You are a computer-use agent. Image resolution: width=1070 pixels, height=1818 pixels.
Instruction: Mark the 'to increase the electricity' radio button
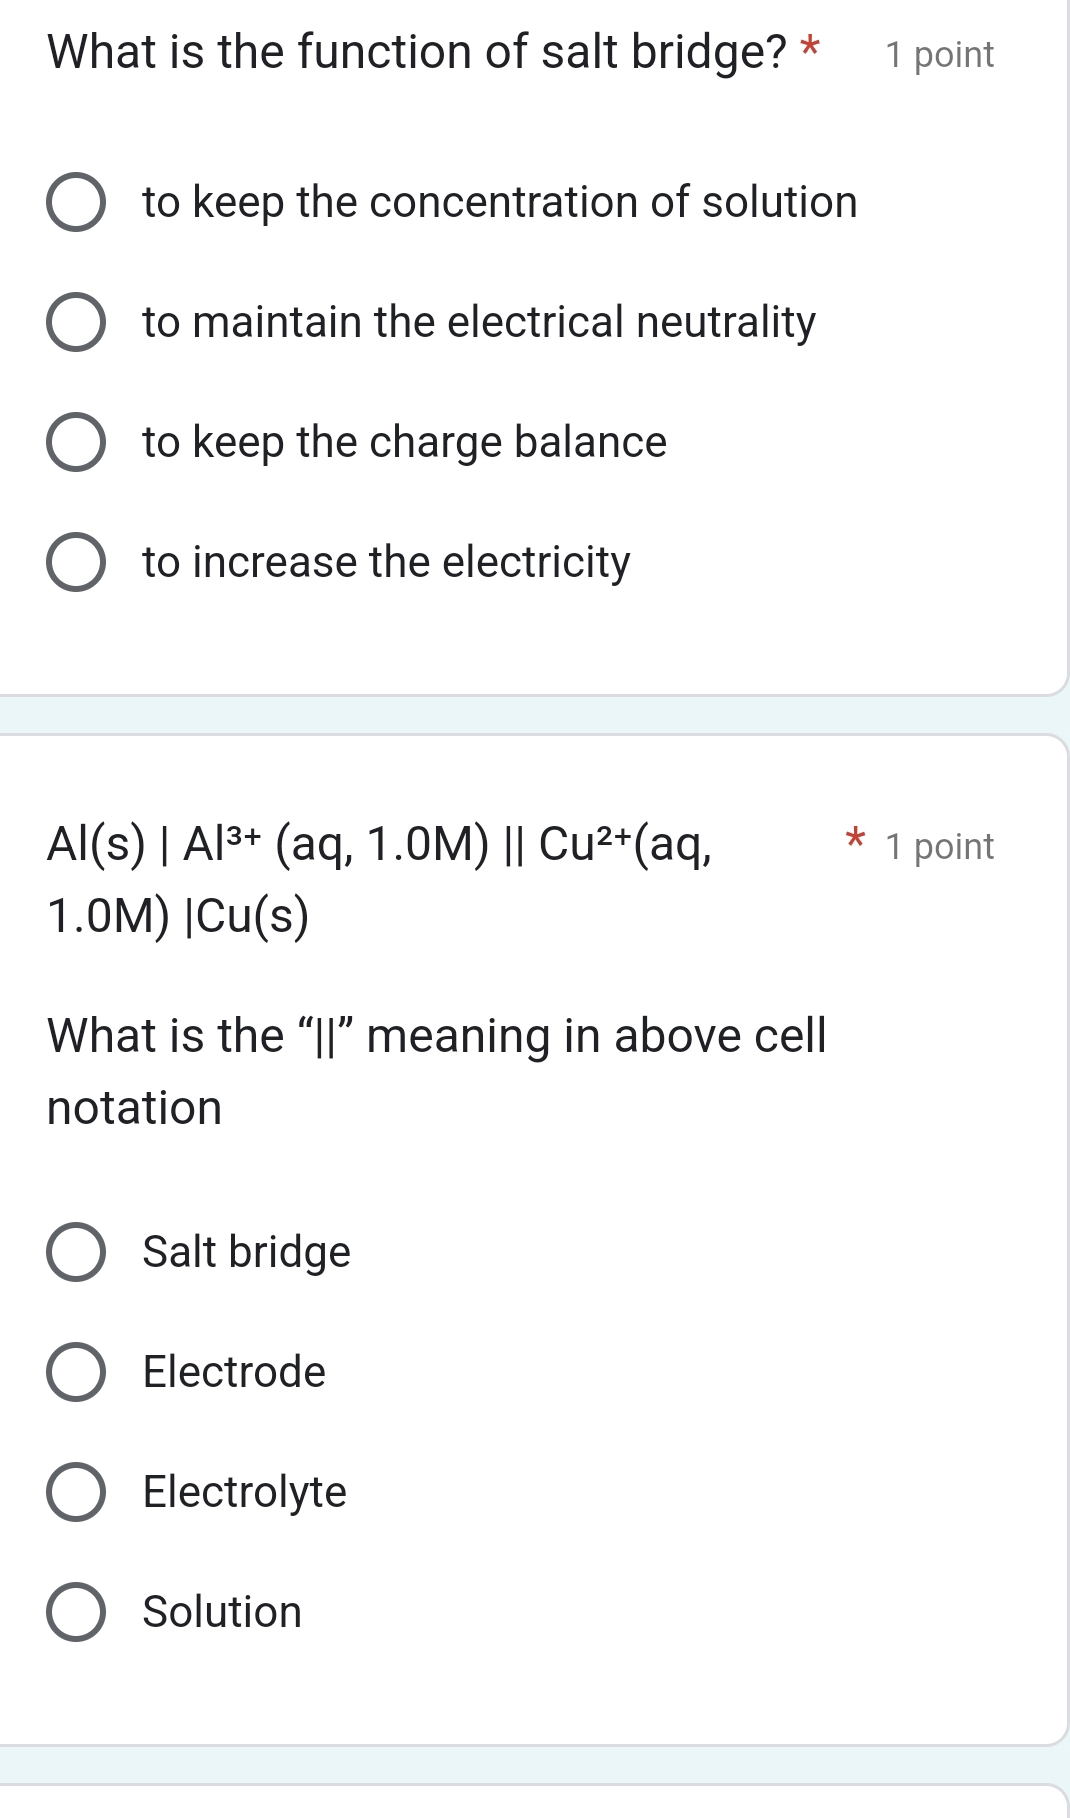tap(76, 562)
